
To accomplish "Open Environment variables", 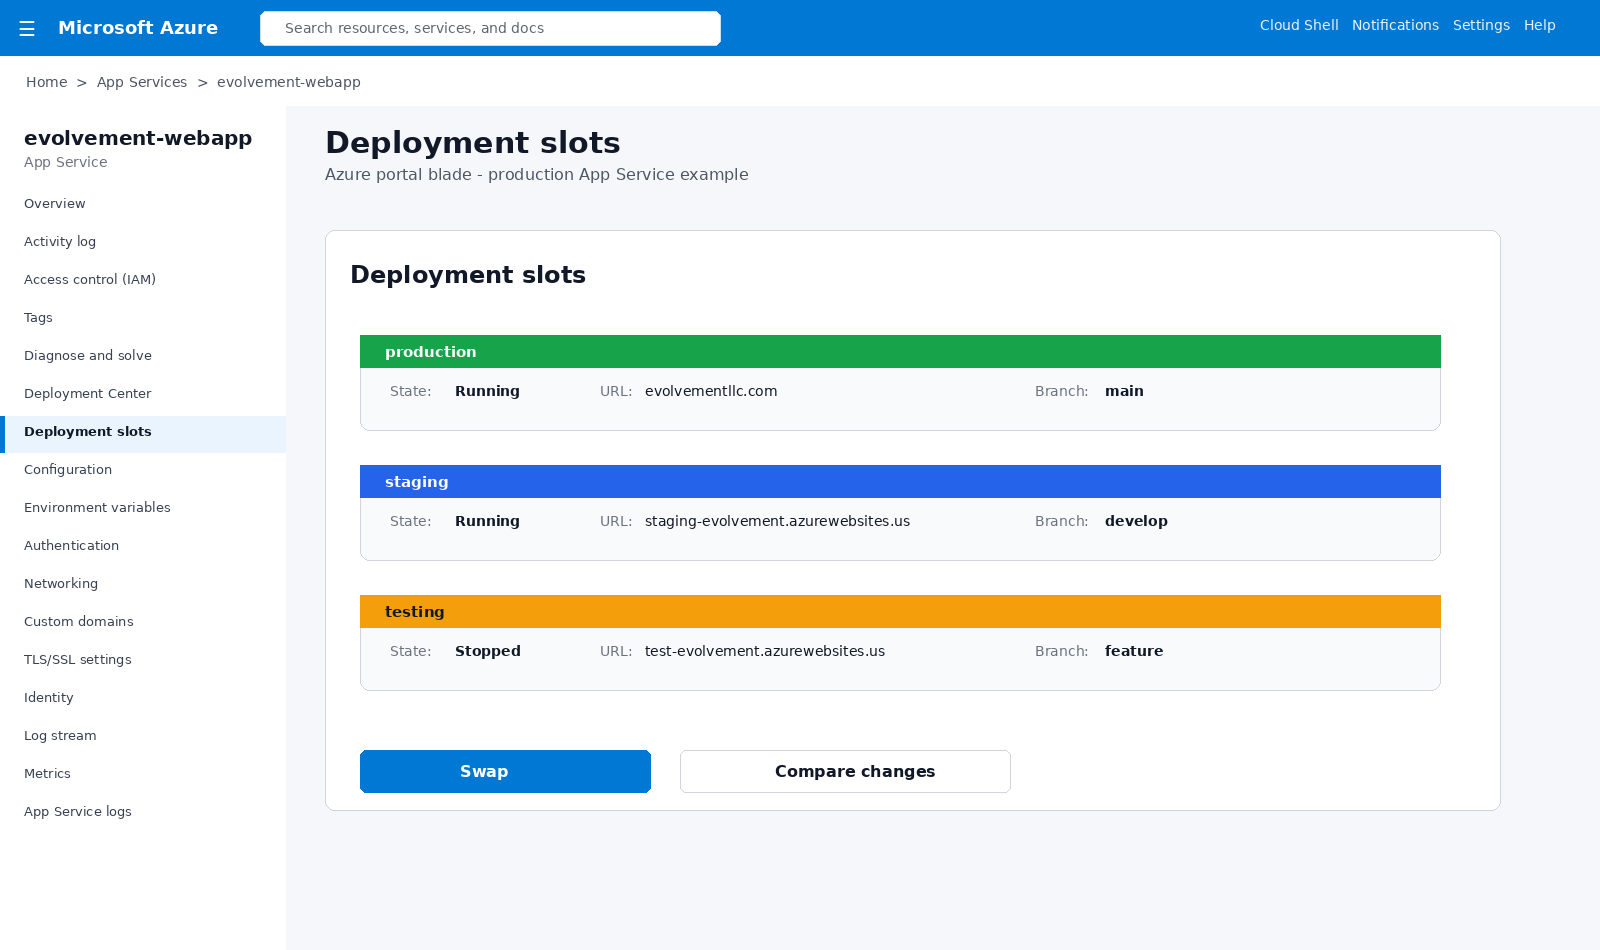I will 143,508.
